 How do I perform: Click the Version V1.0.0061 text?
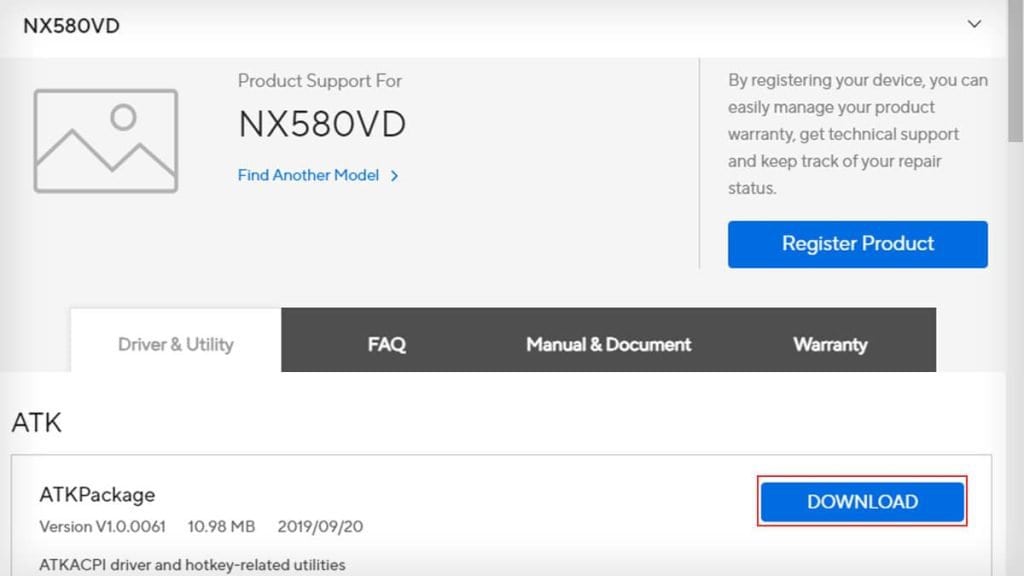(103, 526)
